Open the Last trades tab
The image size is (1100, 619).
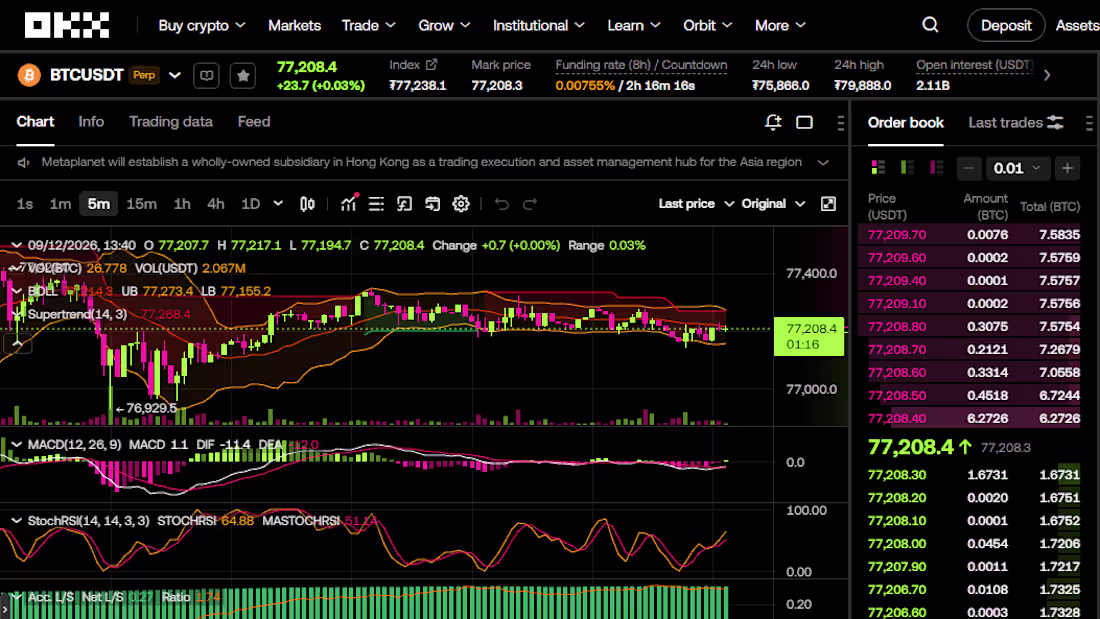1005,123
